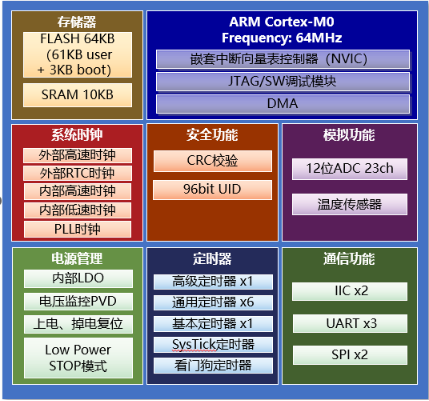Select the SPI x2 block
Viewport: 429px width, 401px height.
[x=350, y=355]
